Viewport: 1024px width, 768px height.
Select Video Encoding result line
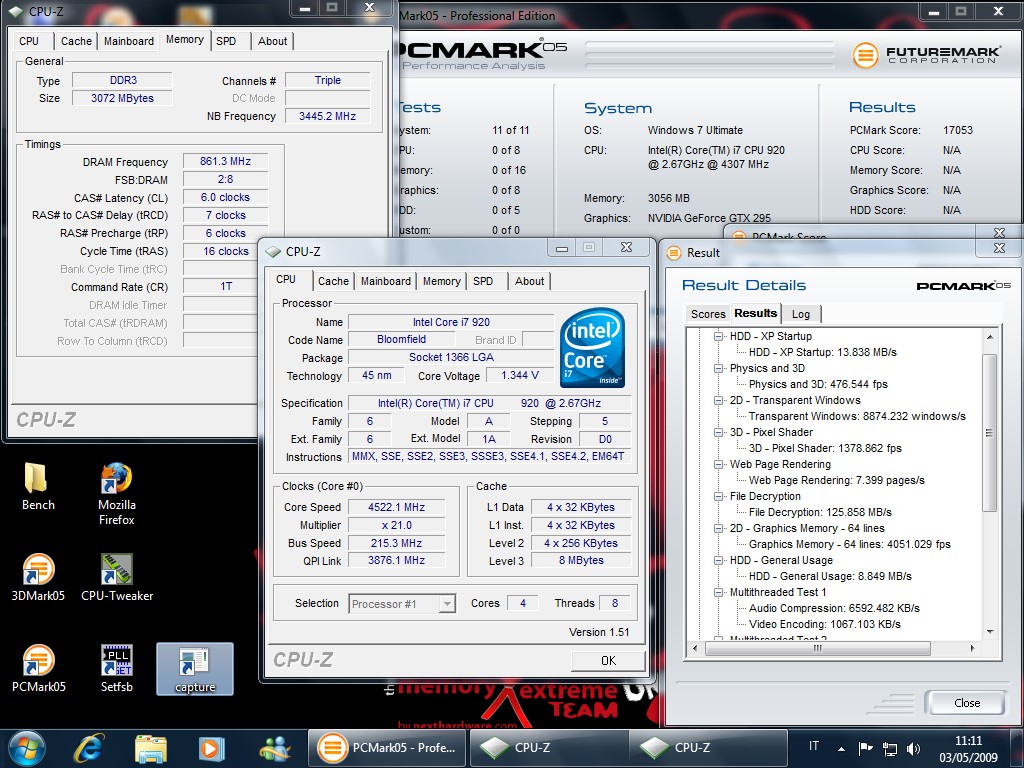[824, 624]
